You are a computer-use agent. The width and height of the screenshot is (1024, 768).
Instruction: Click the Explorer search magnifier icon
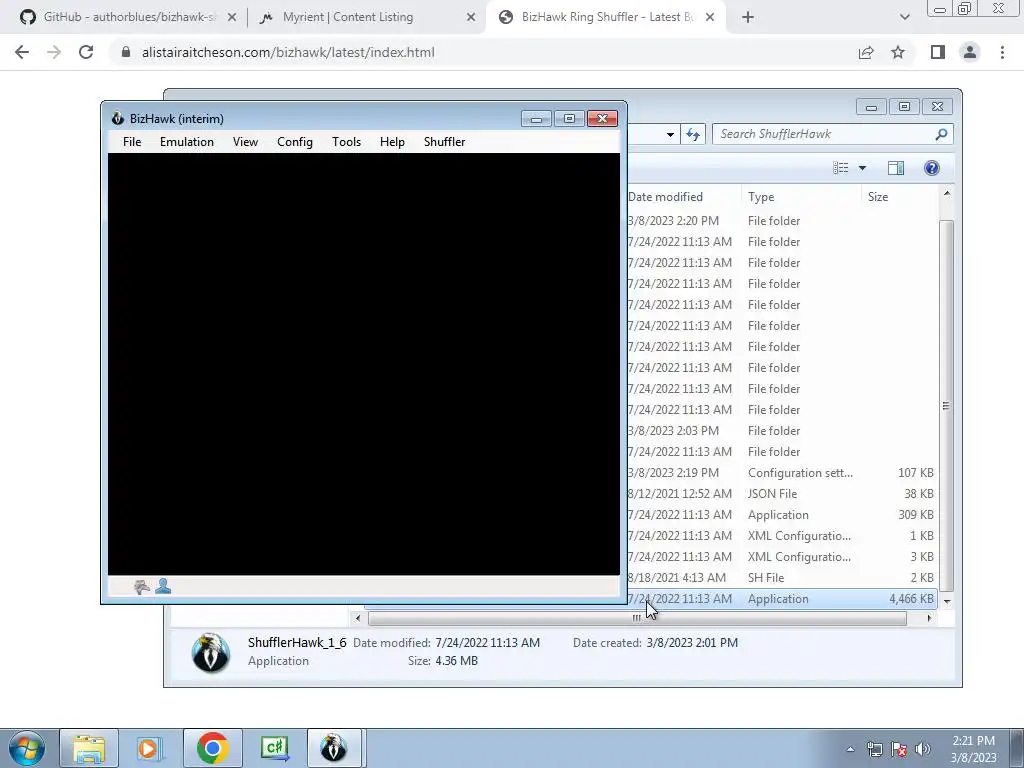pos(941,134)
